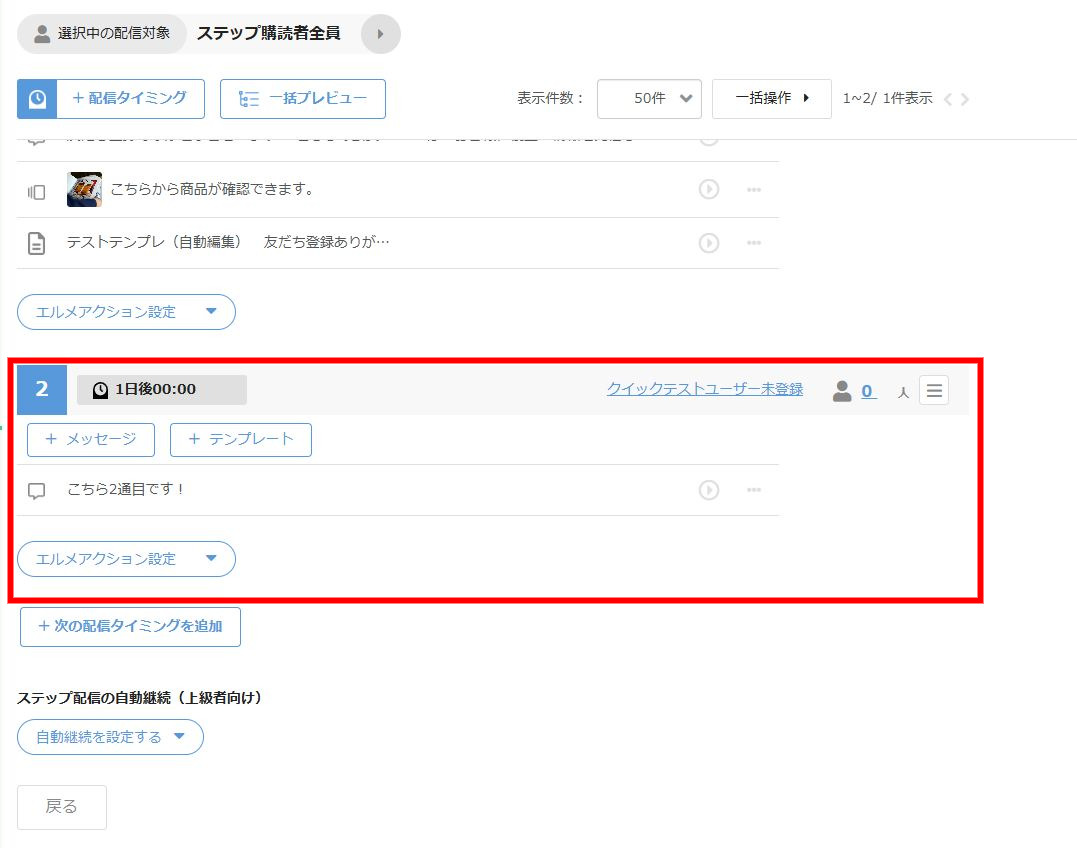Click the arrow next to ステップ購読者全員

[380, 34]
